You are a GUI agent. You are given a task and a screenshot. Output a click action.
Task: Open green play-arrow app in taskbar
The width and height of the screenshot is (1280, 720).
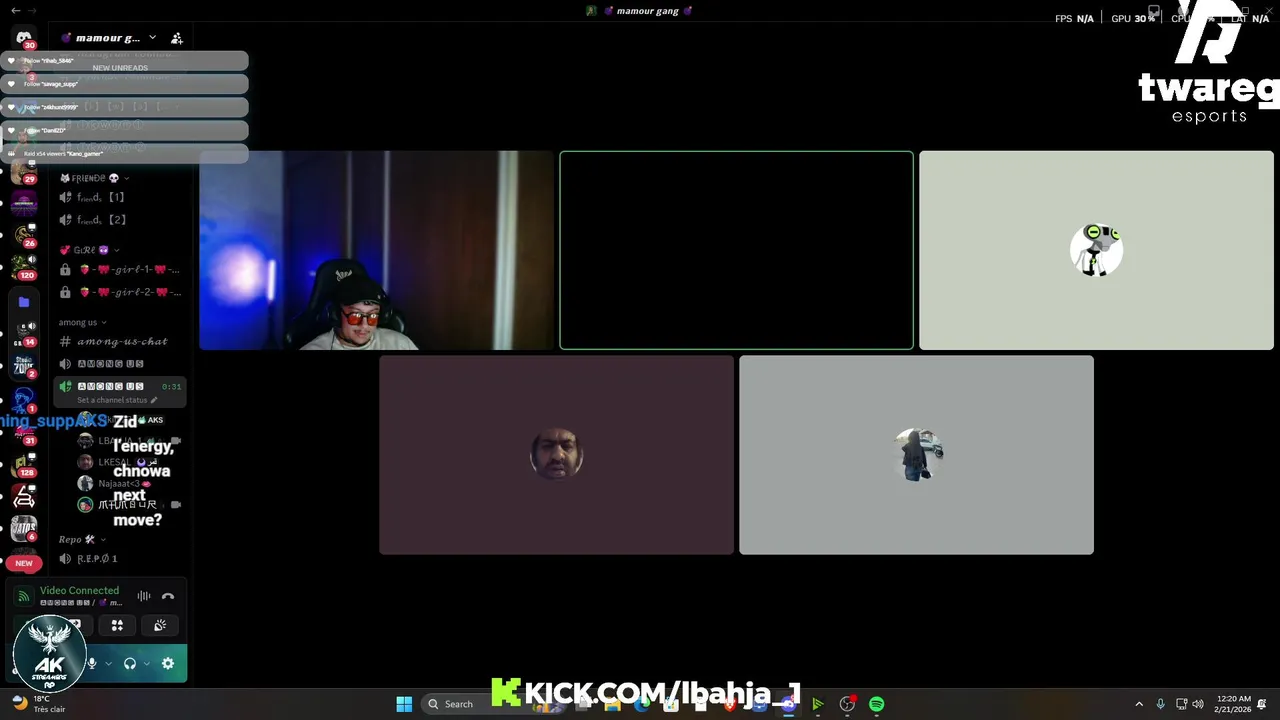pos(817,704)
